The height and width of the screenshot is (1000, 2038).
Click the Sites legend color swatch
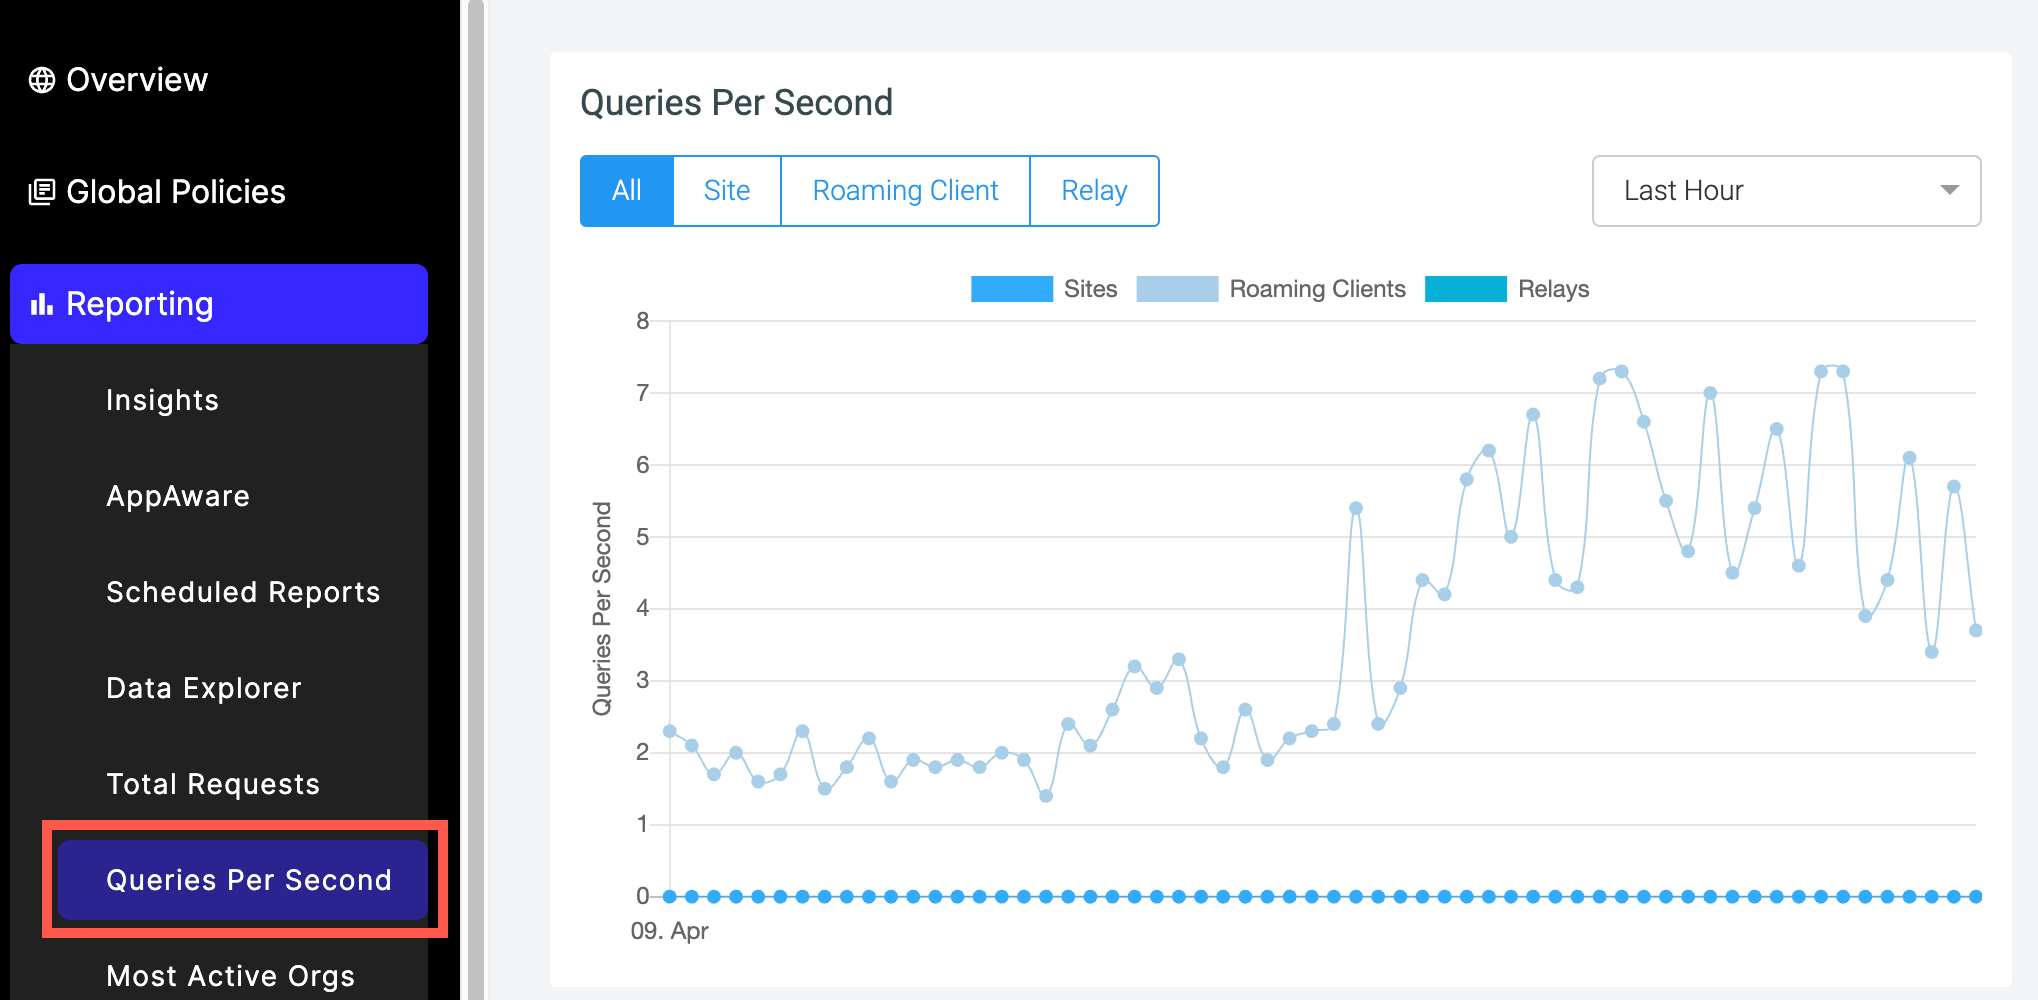click(1011, 289)
